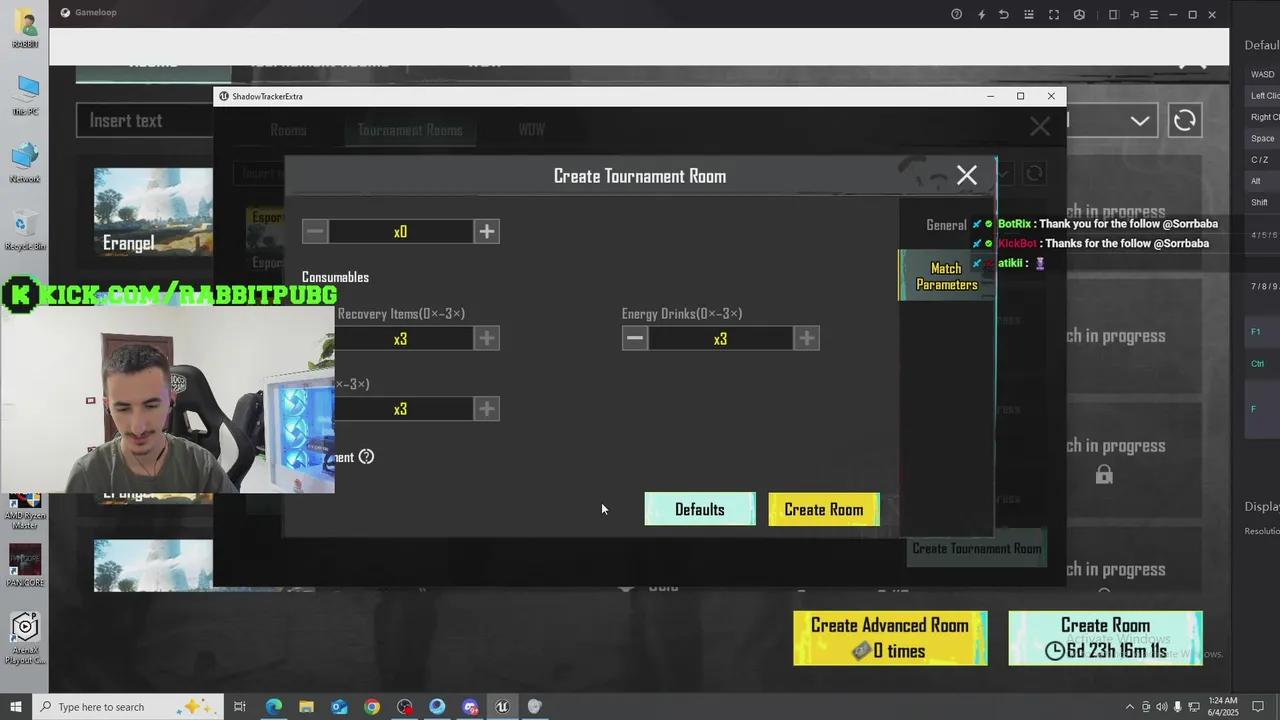The width and height of the screenshot is (1280, 720).
Task: Increase Energy Drinks count
Action: pyautogui.click(x=807, y=338)
